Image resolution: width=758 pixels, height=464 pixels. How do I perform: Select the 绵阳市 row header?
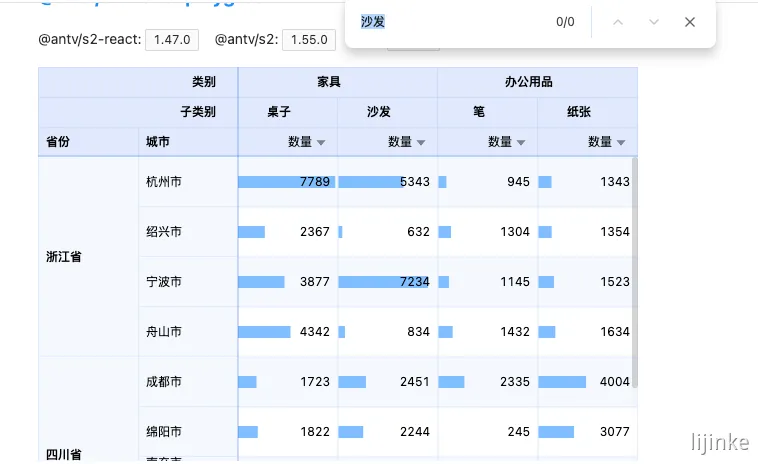pyautogui.click(x=188, y=432)
